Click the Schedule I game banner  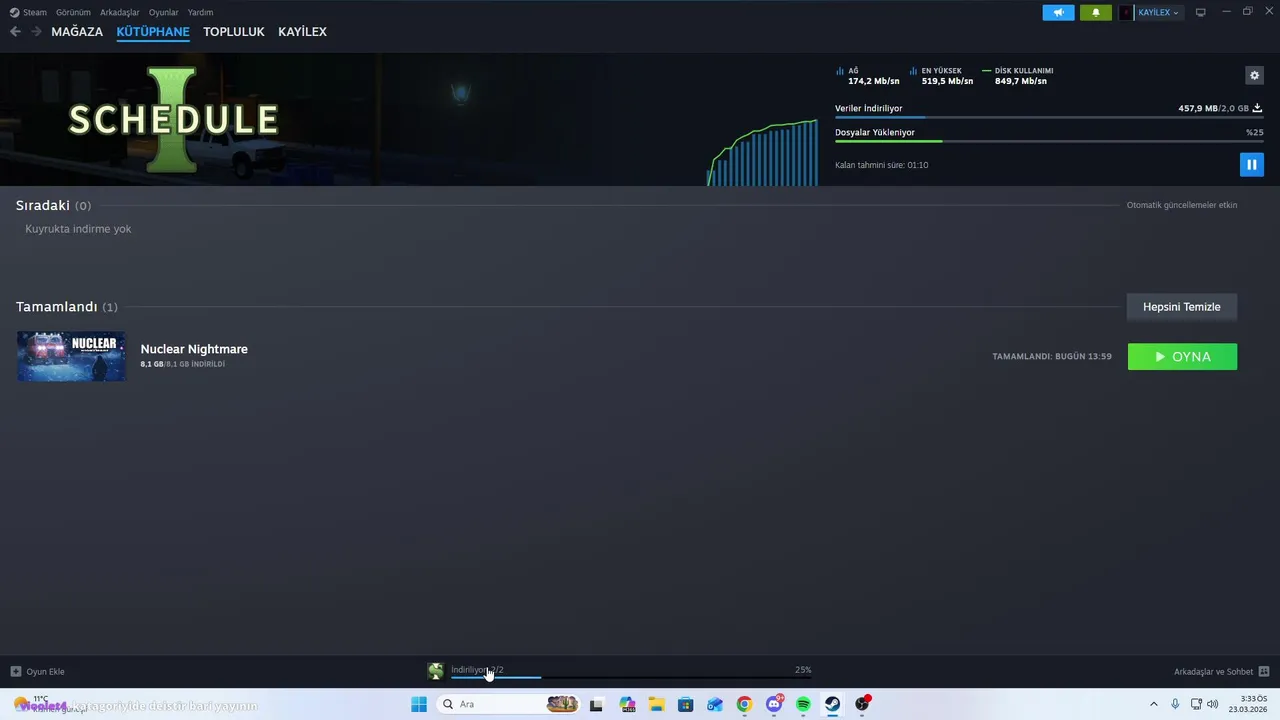point(173,119)
